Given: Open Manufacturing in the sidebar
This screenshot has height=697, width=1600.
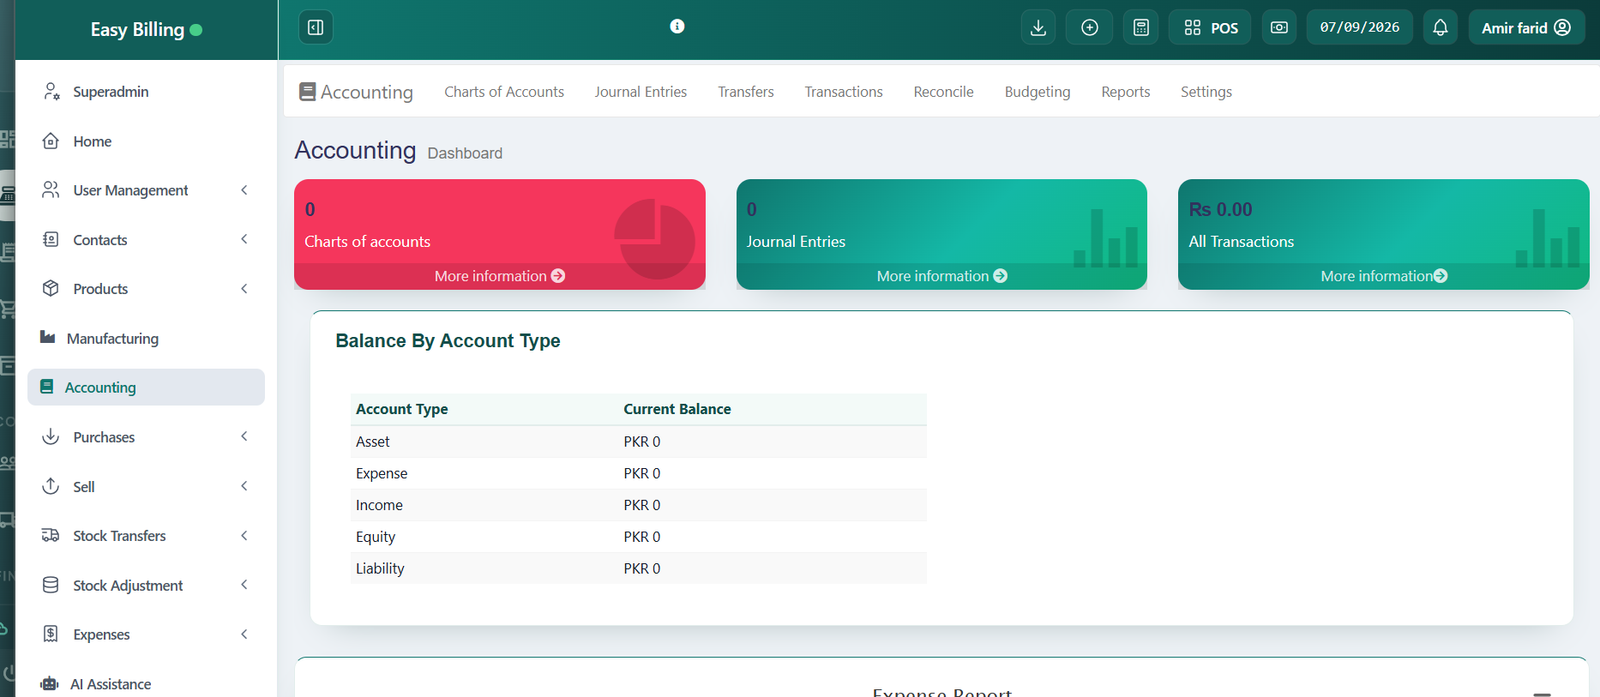Looking at the screenshot, I should pyautogui.click(x=146, y=338).
